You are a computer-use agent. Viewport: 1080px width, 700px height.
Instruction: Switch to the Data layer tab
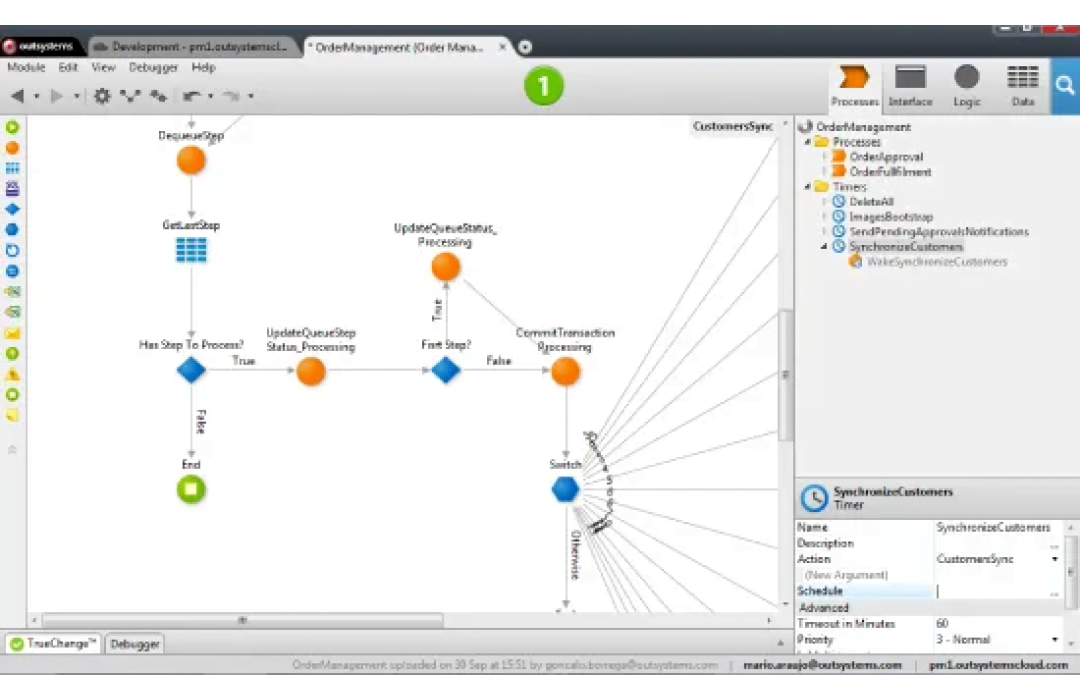click(1023, 86)
